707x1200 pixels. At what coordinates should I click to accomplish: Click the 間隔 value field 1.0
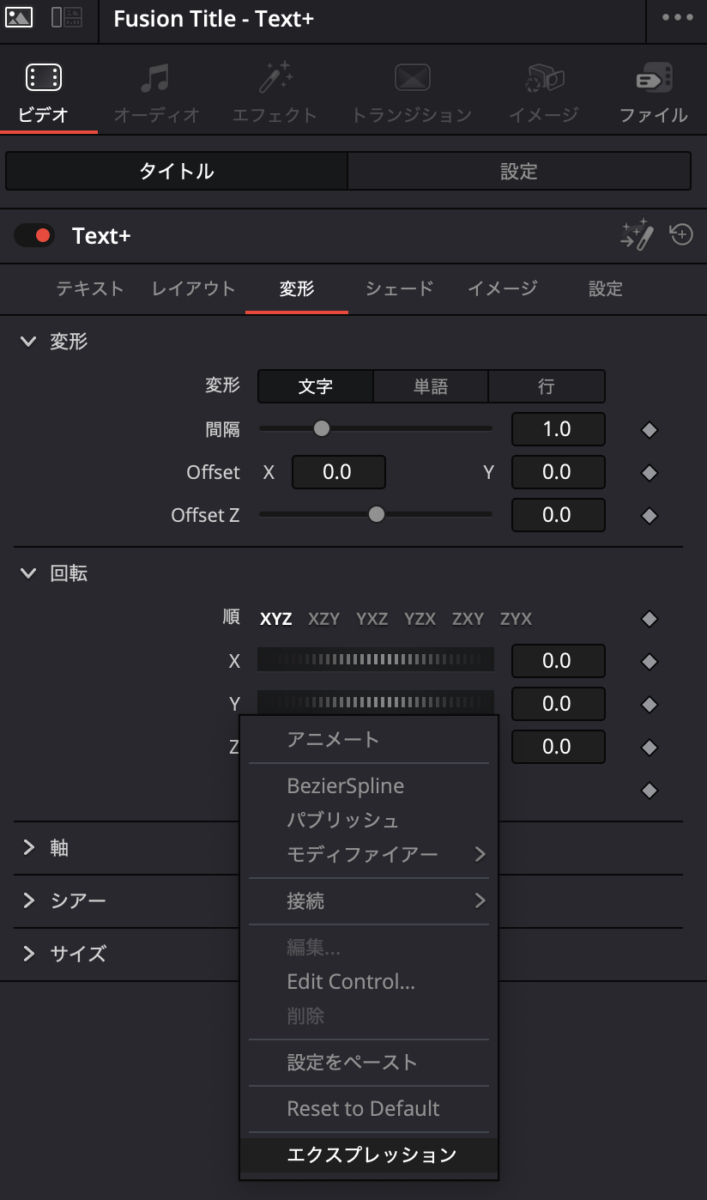[x=558, y=429]
